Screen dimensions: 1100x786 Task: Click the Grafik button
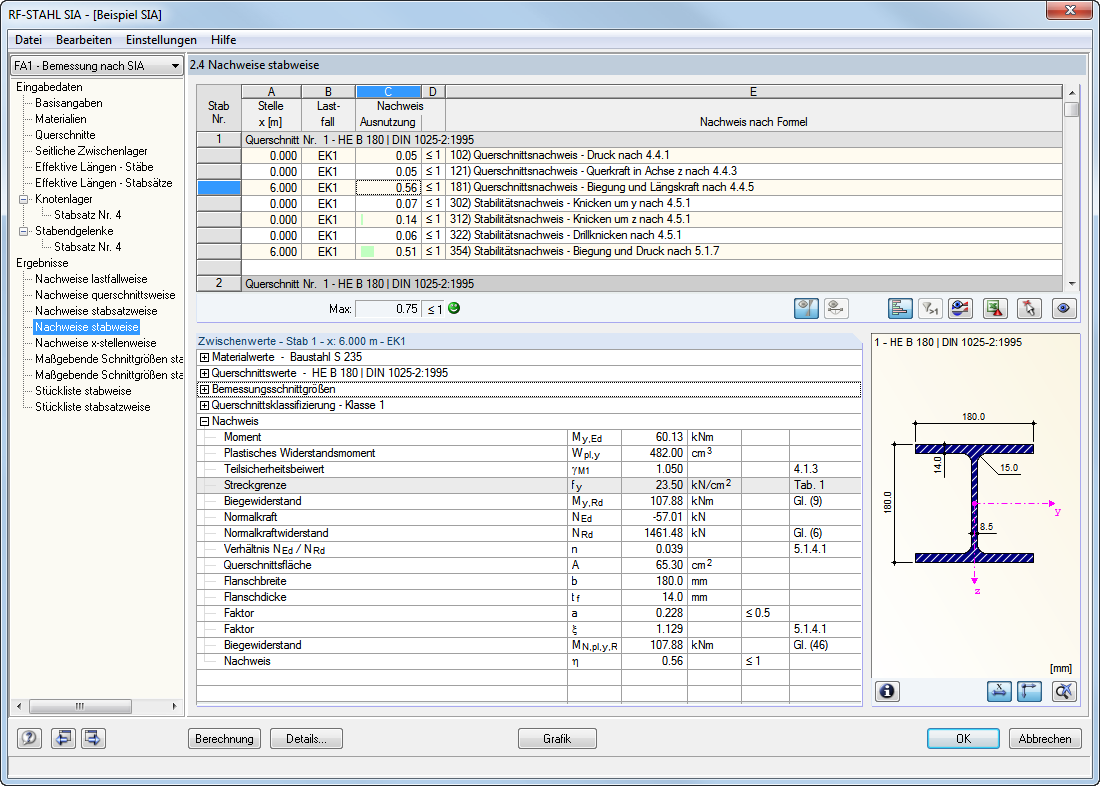click(x=557, y=739)
